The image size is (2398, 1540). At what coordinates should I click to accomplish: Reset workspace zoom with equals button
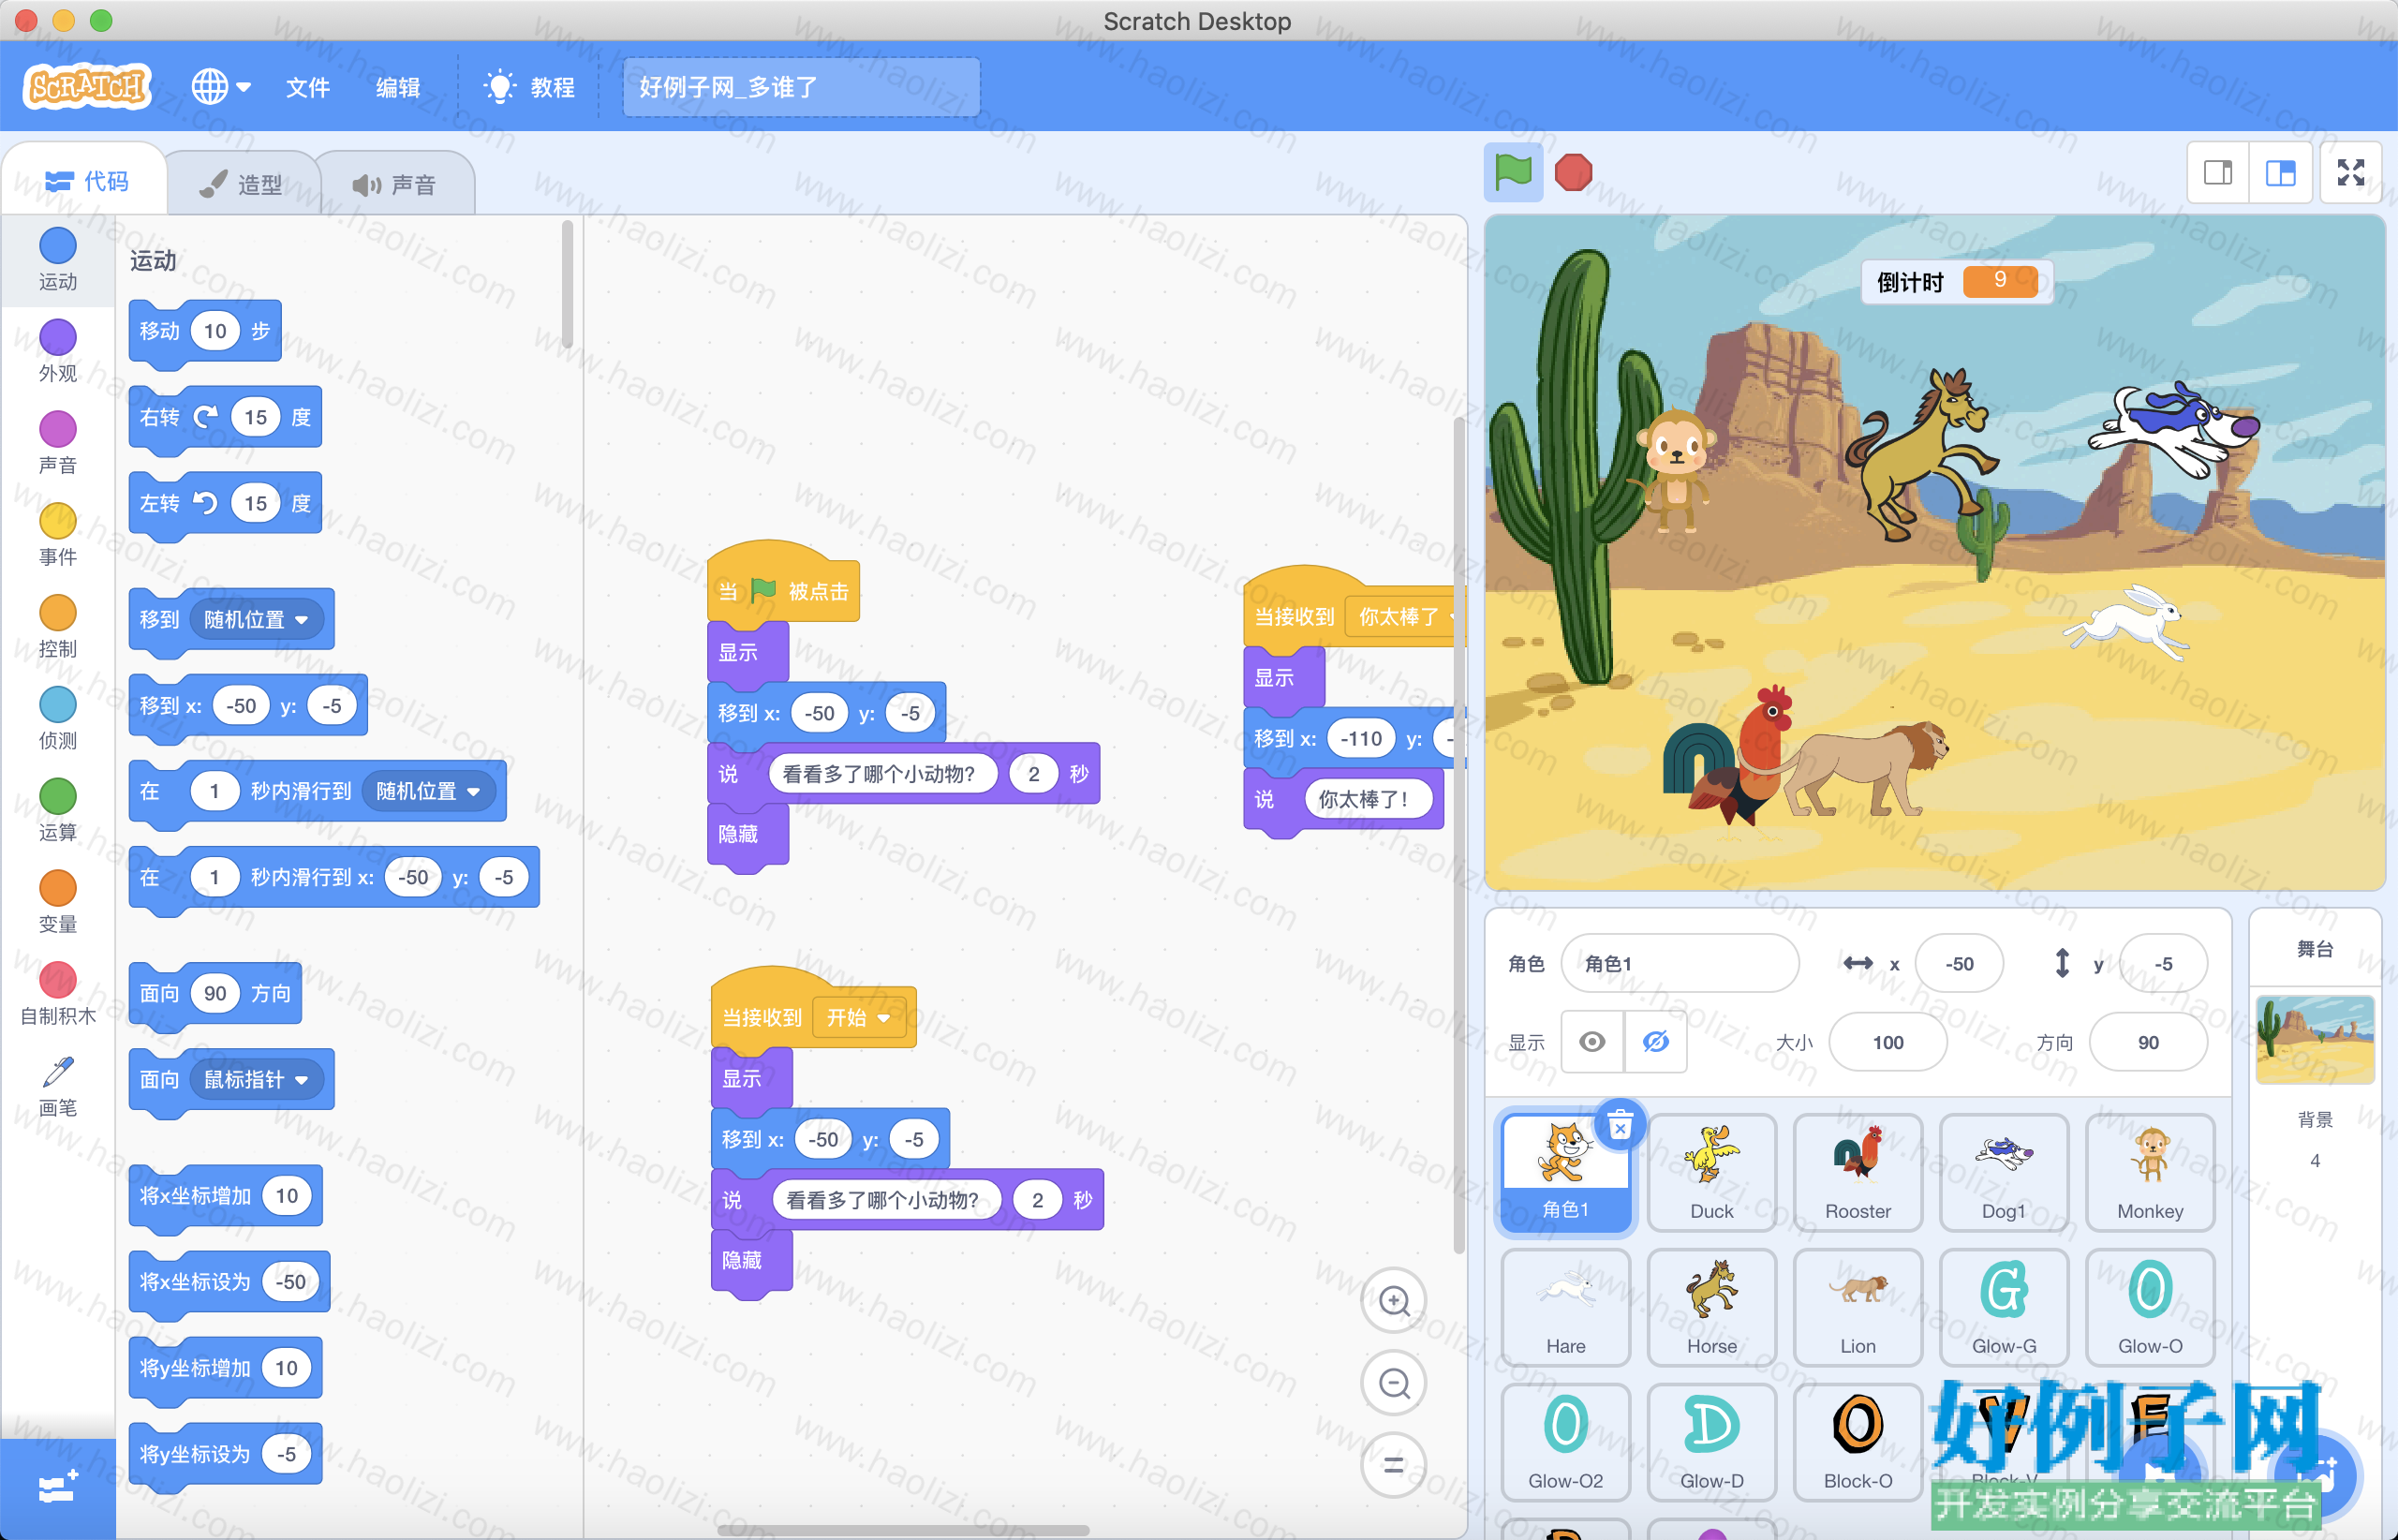(1394, 1466)
